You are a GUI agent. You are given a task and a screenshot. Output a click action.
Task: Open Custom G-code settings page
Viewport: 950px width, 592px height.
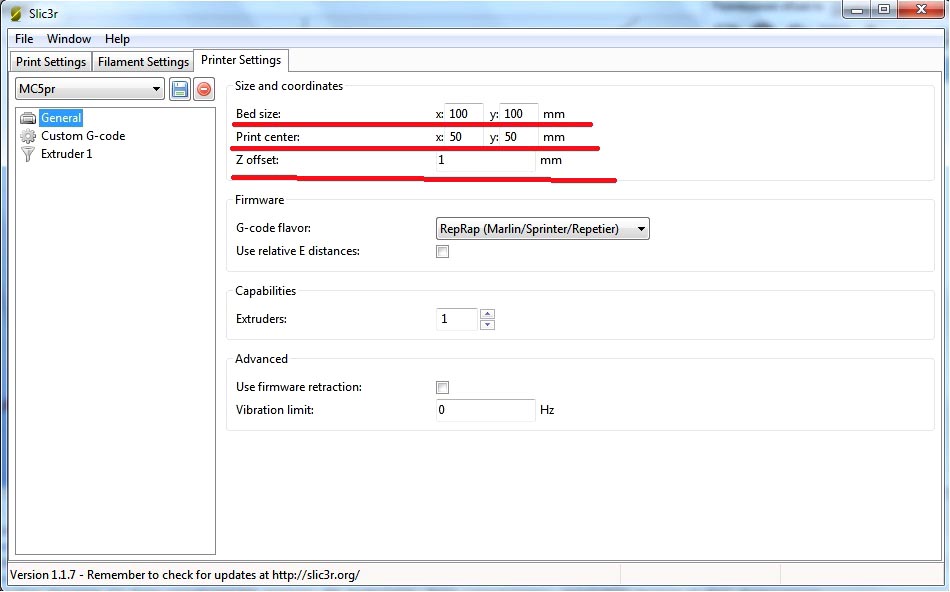tap(83, 136)
